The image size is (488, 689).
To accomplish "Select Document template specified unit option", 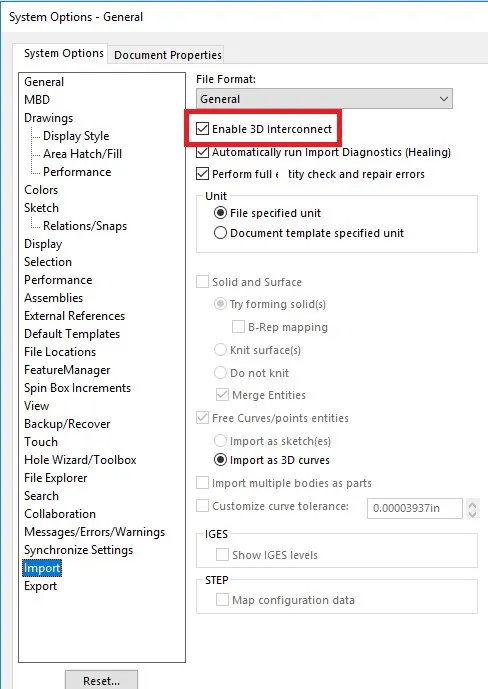I will [x=220, y=233].
